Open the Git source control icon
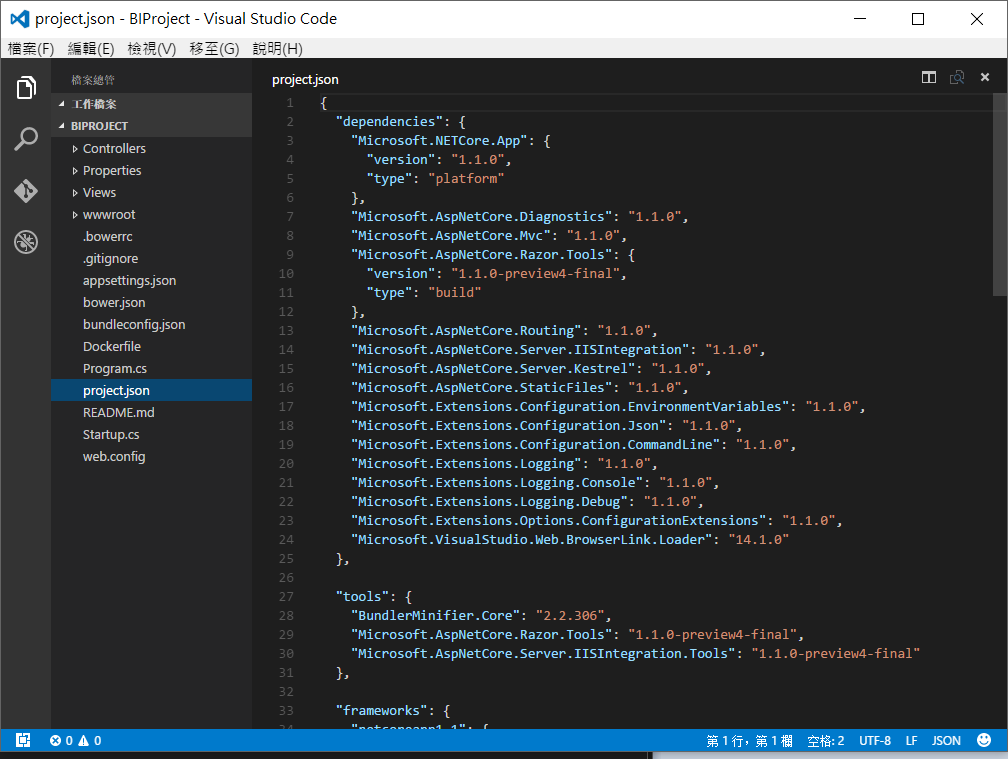Viewport: 1008px width, 759px height. 26,191
